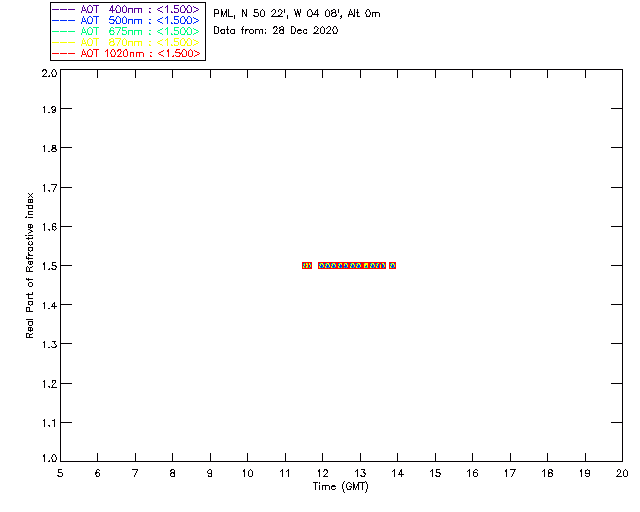Click the y-axis tick label 1.4
The image size is (640, 512).
[x=49, y=305]
